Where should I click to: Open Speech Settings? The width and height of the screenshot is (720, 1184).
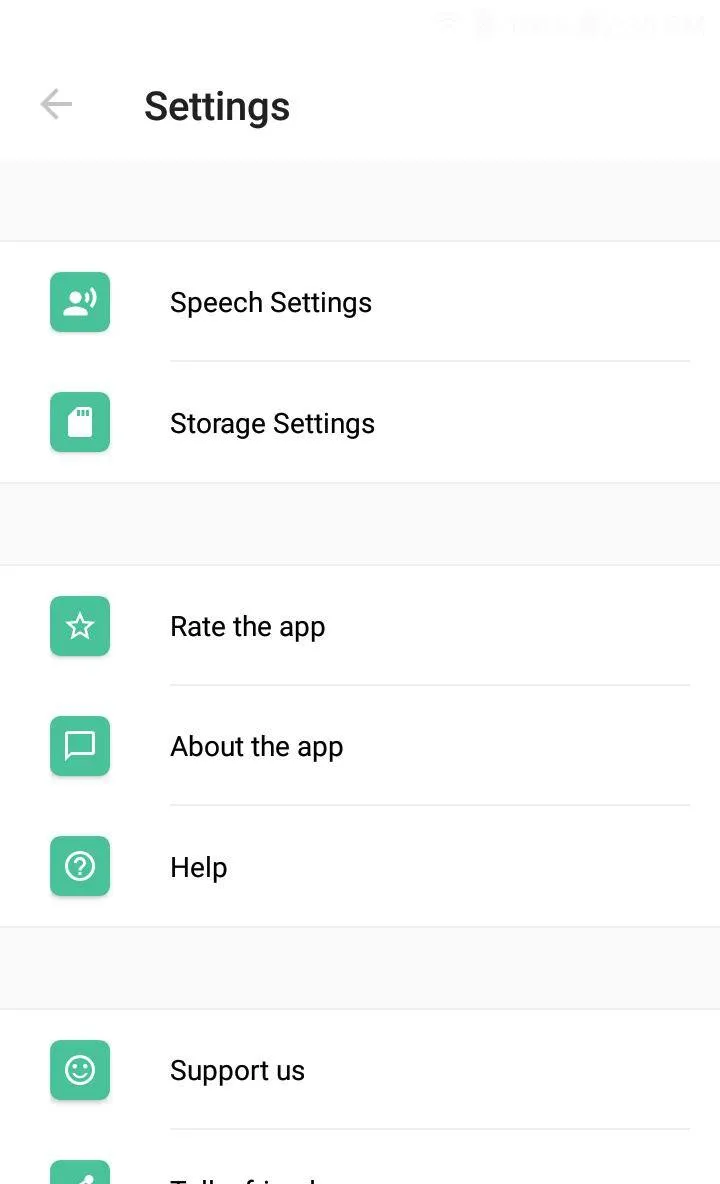[x=270, y=302]
